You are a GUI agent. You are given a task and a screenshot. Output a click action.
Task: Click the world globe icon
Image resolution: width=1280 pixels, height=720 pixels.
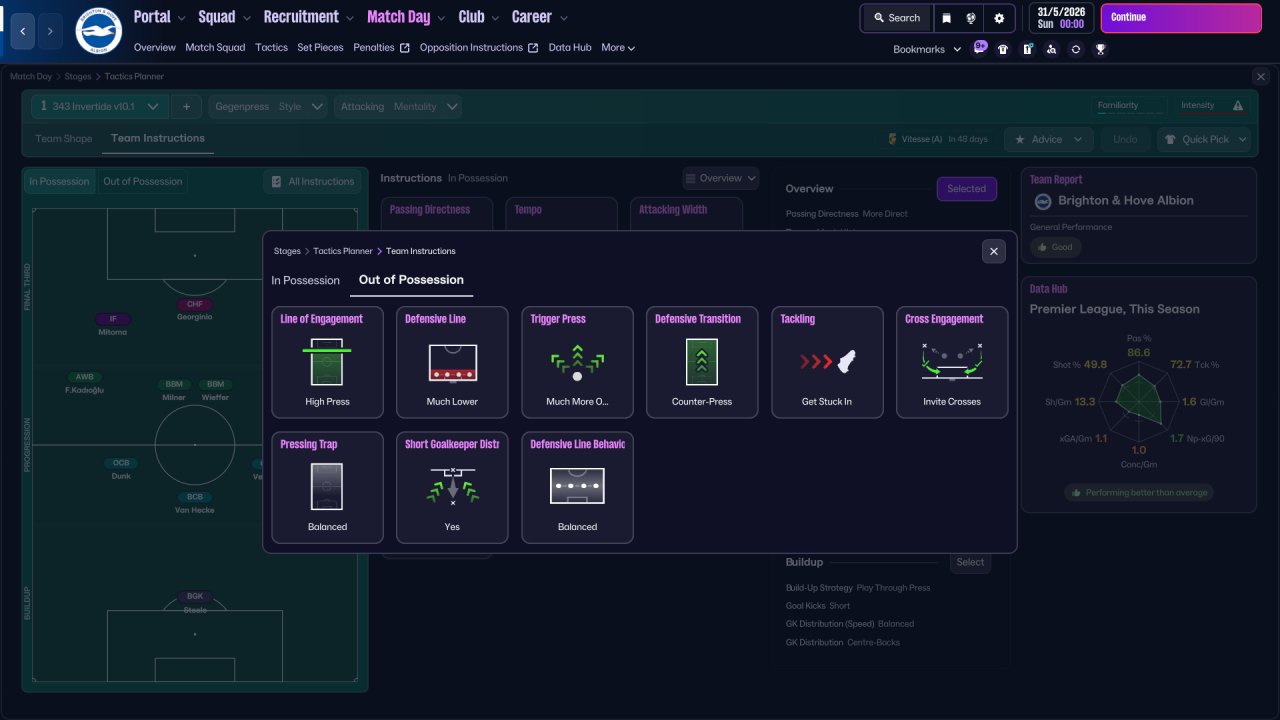[x=971, y=18]
